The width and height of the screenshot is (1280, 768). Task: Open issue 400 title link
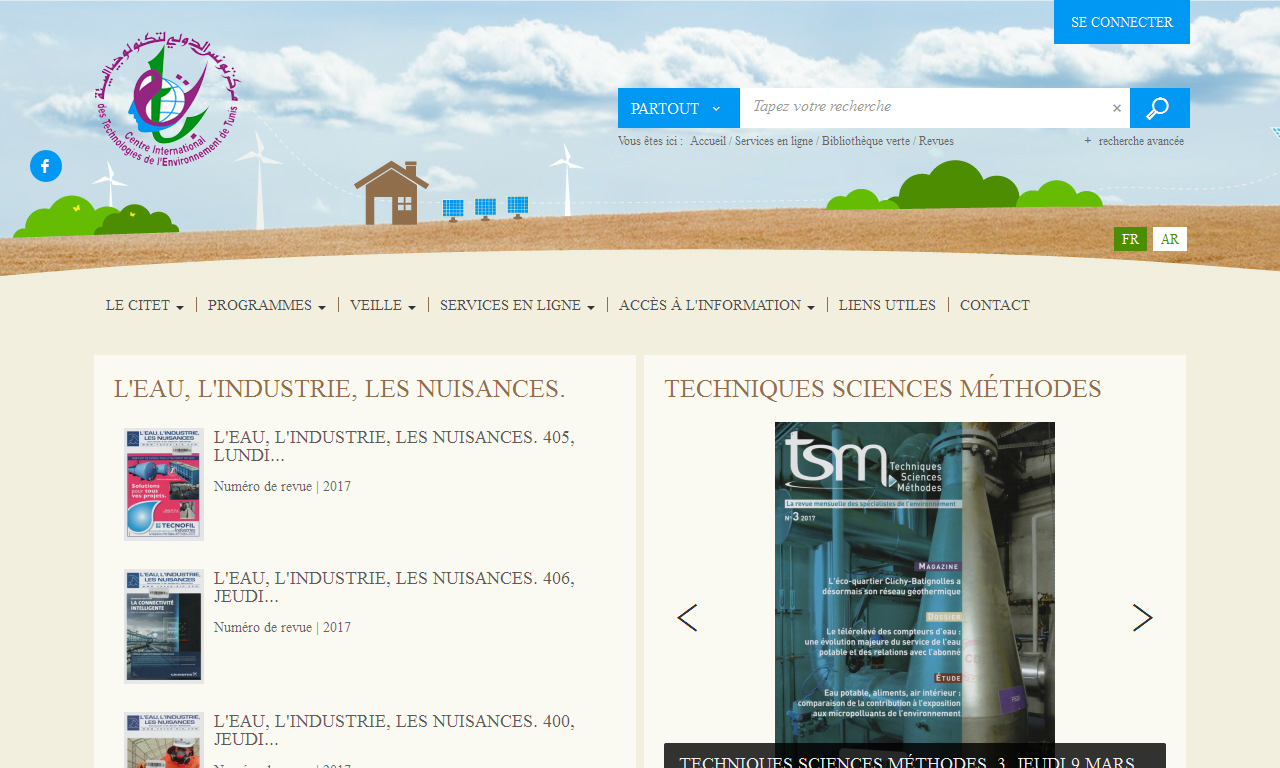[394, 730]
